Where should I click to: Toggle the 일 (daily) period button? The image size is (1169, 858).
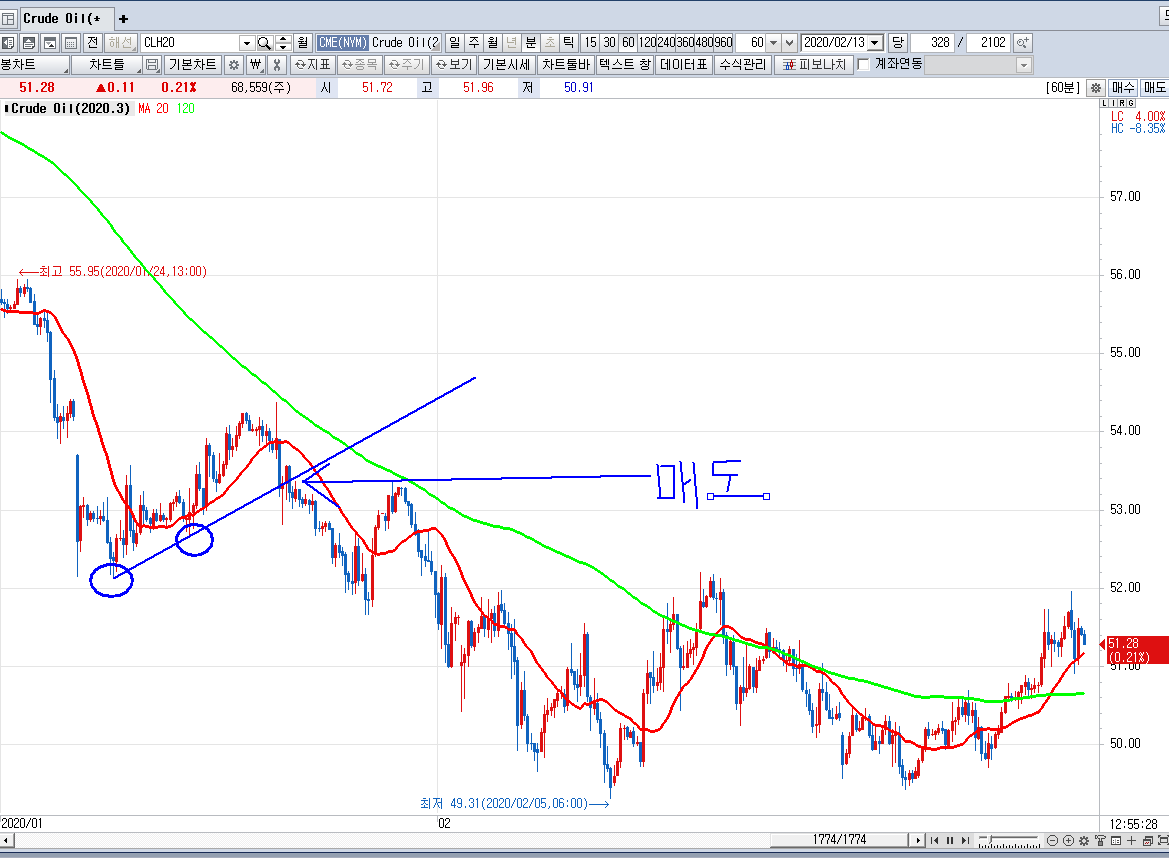pos(455,43)
